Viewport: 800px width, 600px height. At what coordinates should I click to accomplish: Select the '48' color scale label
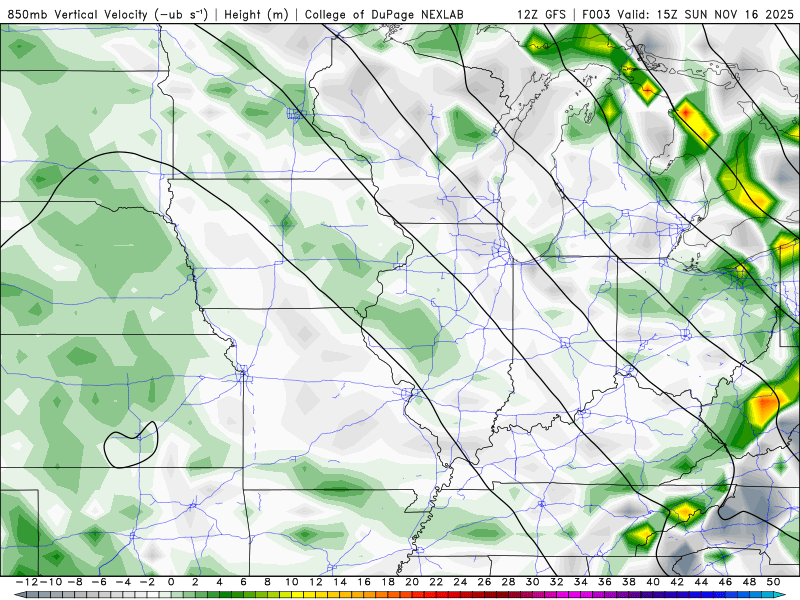tap(749, 582)
